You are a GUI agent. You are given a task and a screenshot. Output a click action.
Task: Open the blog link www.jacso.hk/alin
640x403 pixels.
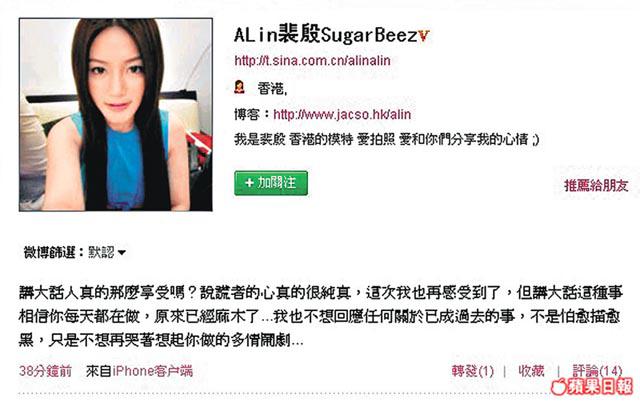coord(342,114)
